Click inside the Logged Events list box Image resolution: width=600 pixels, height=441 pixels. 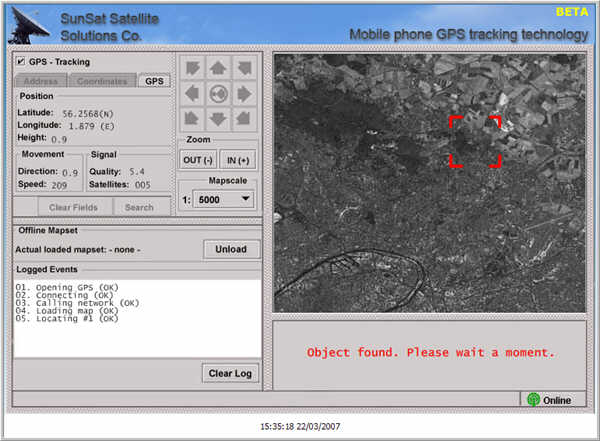(x=137, y=318)
